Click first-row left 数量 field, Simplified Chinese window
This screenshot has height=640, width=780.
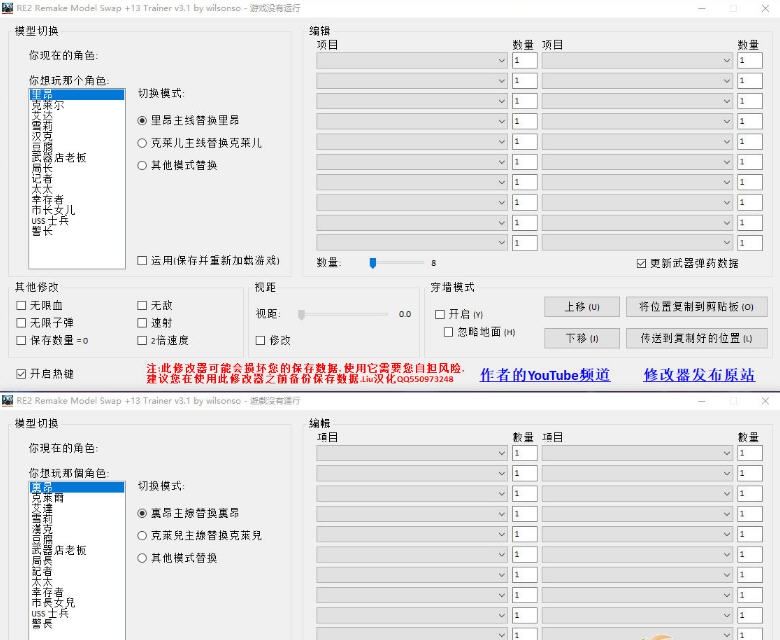tap(525, 61)
